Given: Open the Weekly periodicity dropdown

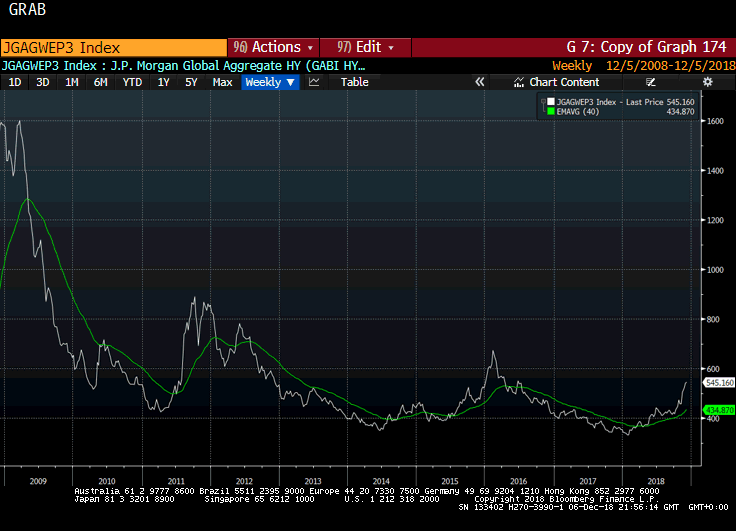Looking at the screenshot, I should pyautogui.click(x=270, y=82).
